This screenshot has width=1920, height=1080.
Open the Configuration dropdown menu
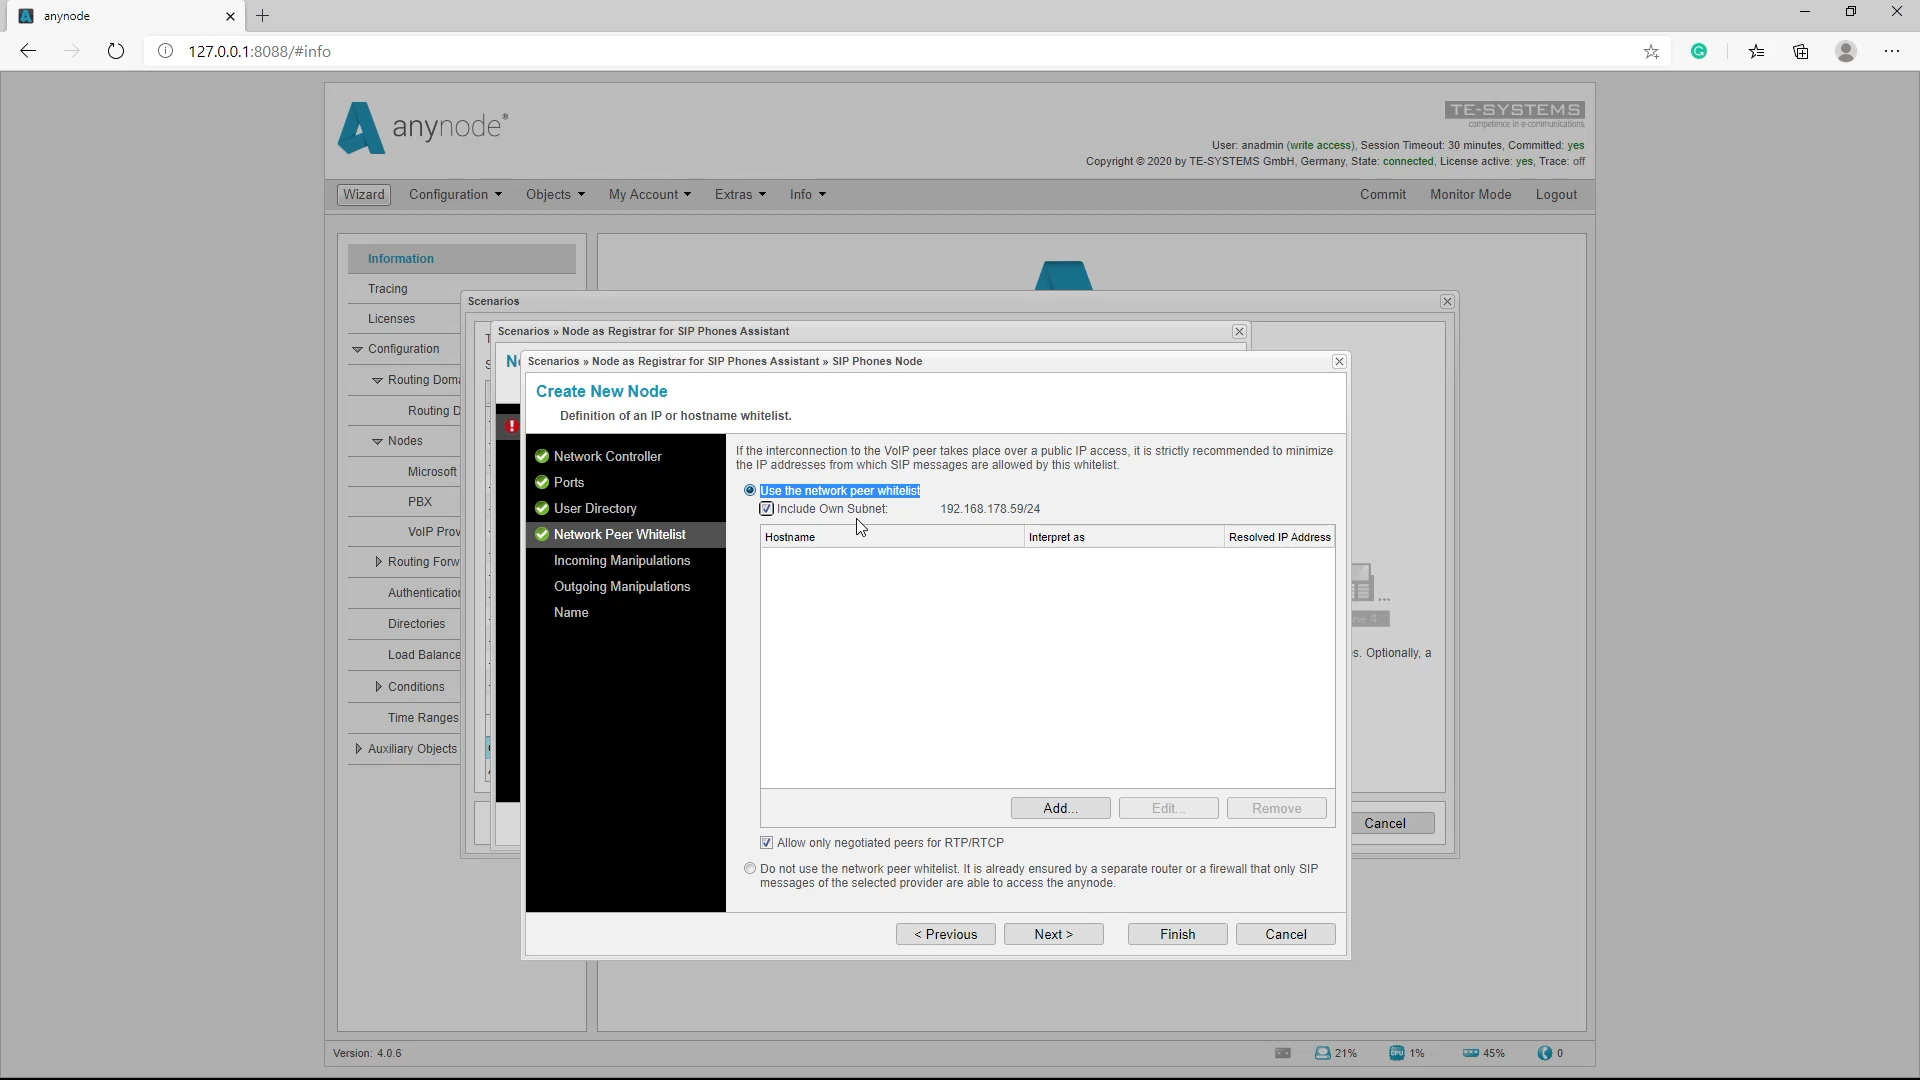click(455, 194)
